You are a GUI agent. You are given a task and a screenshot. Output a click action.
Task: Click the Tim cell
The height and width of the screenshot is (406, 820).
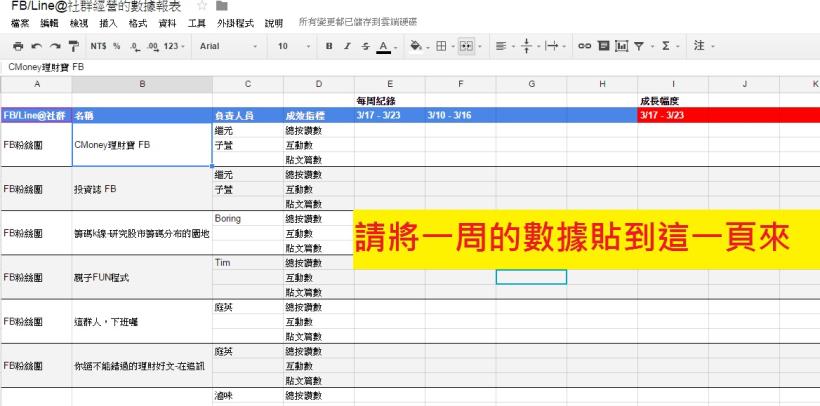pos(248,263)
